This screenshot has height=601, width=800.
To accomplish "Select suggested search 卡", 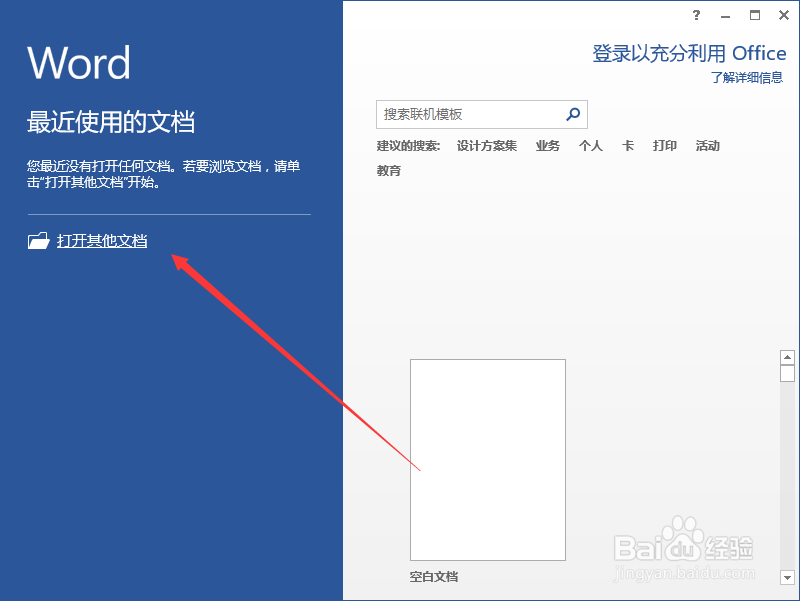I will coord(628,146).
